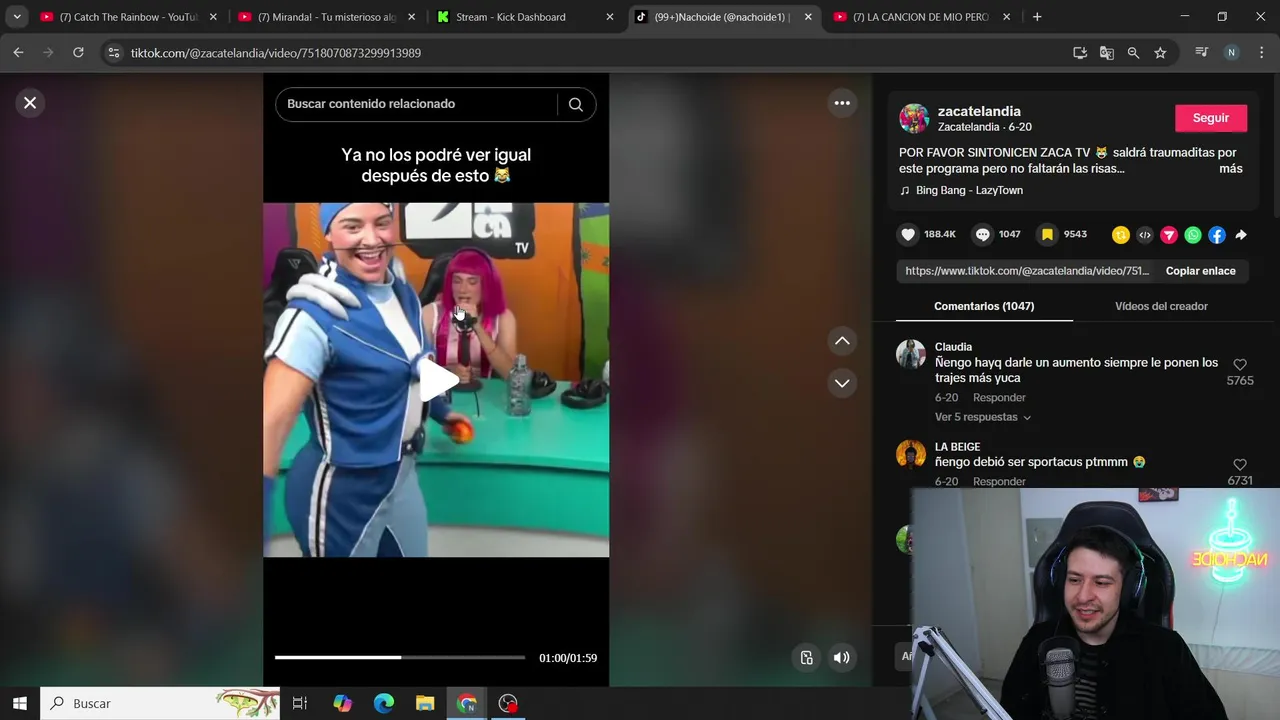Go to next video with down chevron
Viewport: 1280px width, 720px height.
pyautogui.click(x=842, y=383)
